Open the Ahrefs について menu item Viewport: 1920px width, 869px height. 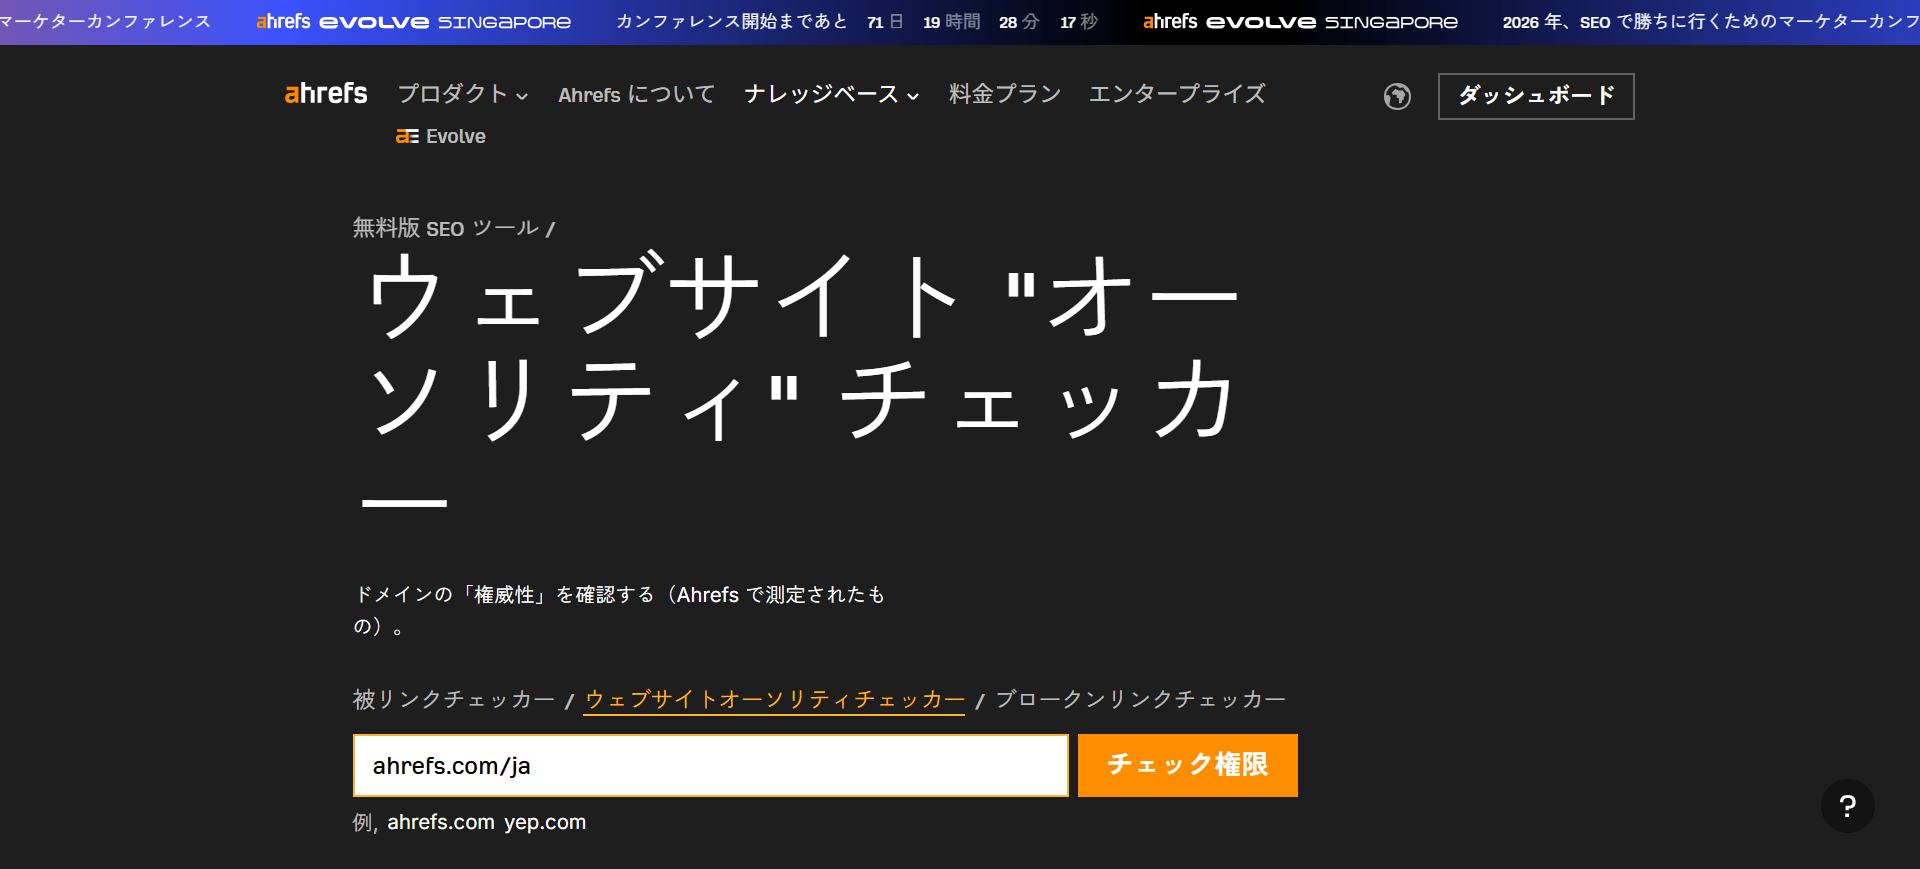[x=636, y=94]
